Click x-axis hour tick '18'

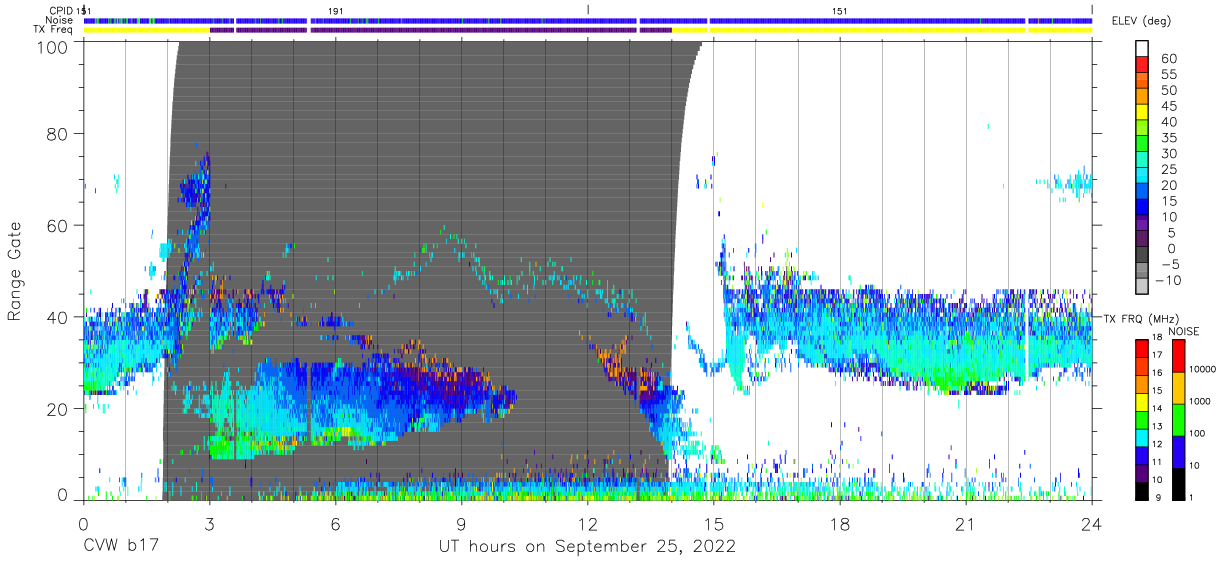[840, 523]
